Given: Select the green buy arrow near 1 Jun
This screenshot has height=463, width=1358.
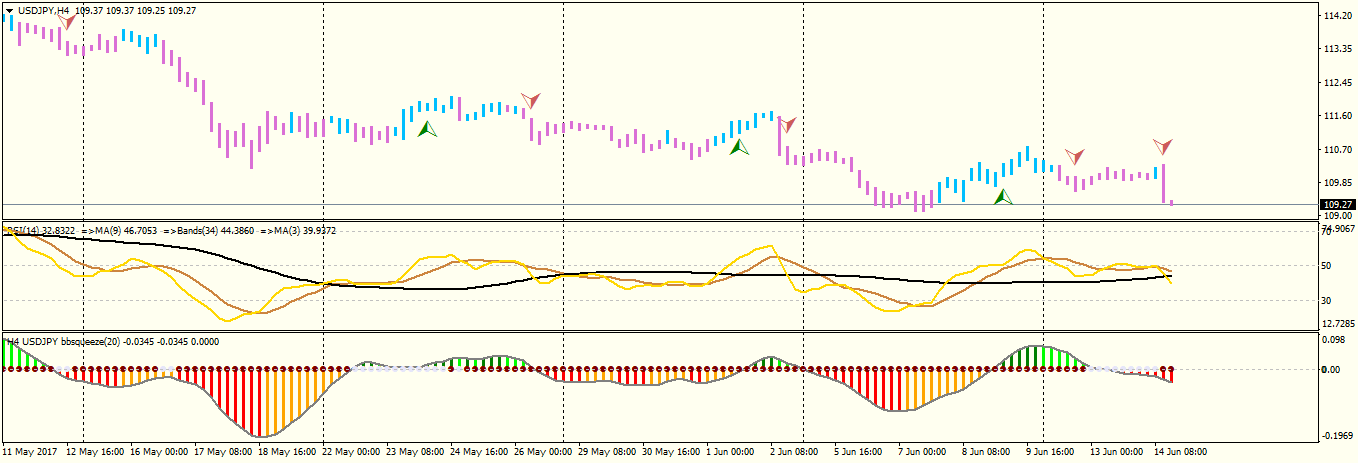Looking at the screenshot, I should coord(739,146).
